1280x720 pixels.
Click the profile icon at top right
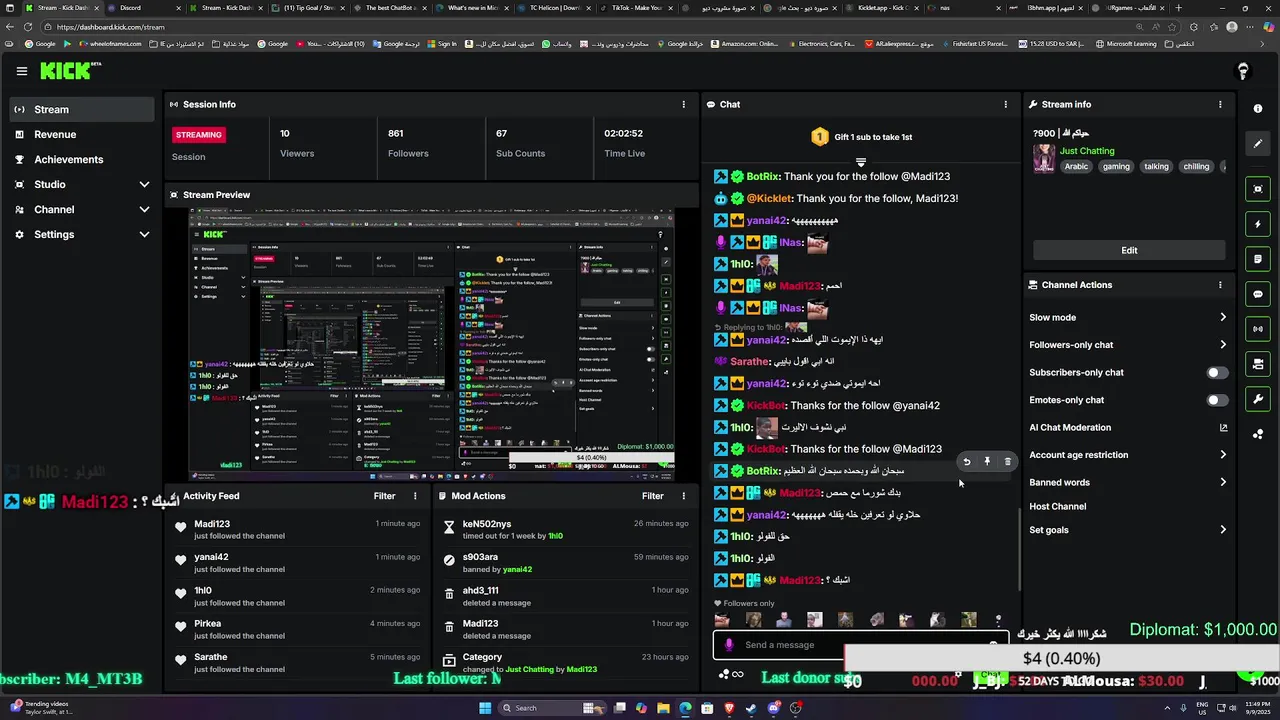coord(1243,71)
